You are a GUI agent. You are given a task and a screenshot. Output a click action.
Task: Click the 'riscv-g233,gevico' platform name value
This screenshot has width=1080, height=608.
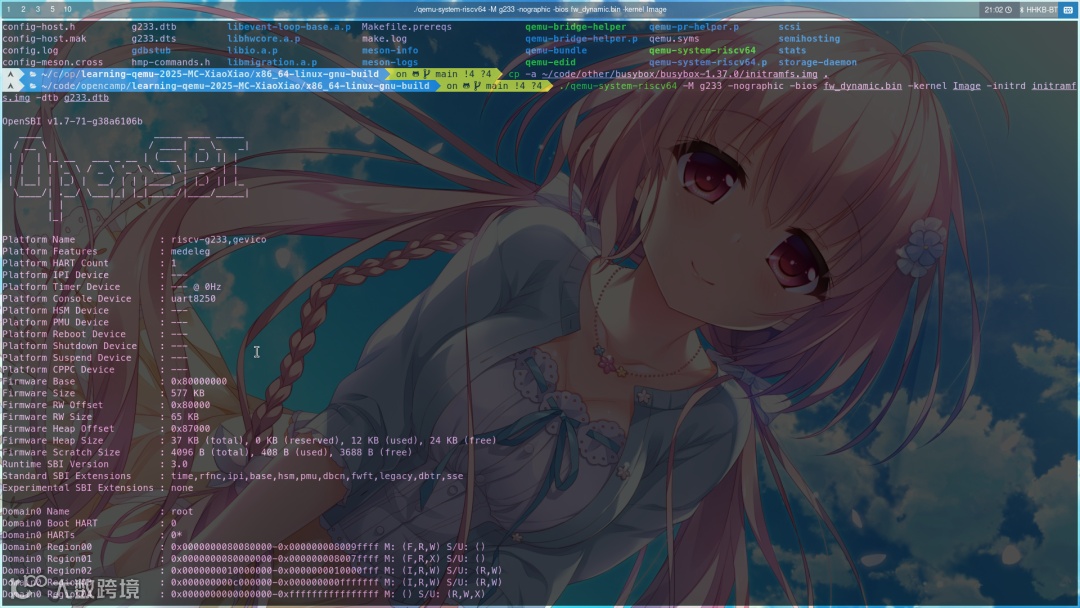pyautogui.click(x=218, y=240)
